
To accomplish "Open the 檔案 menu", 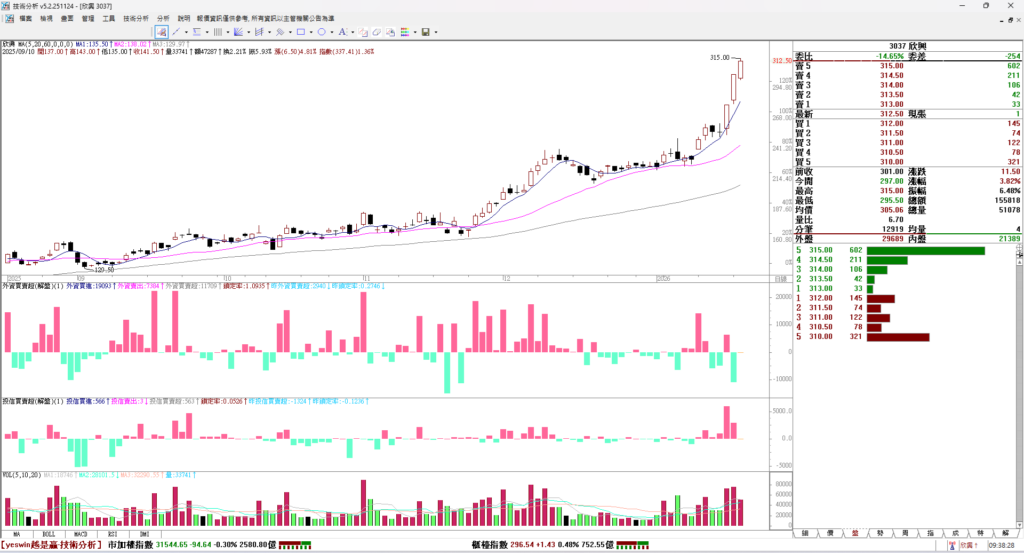I will click(x=24, y=18).
